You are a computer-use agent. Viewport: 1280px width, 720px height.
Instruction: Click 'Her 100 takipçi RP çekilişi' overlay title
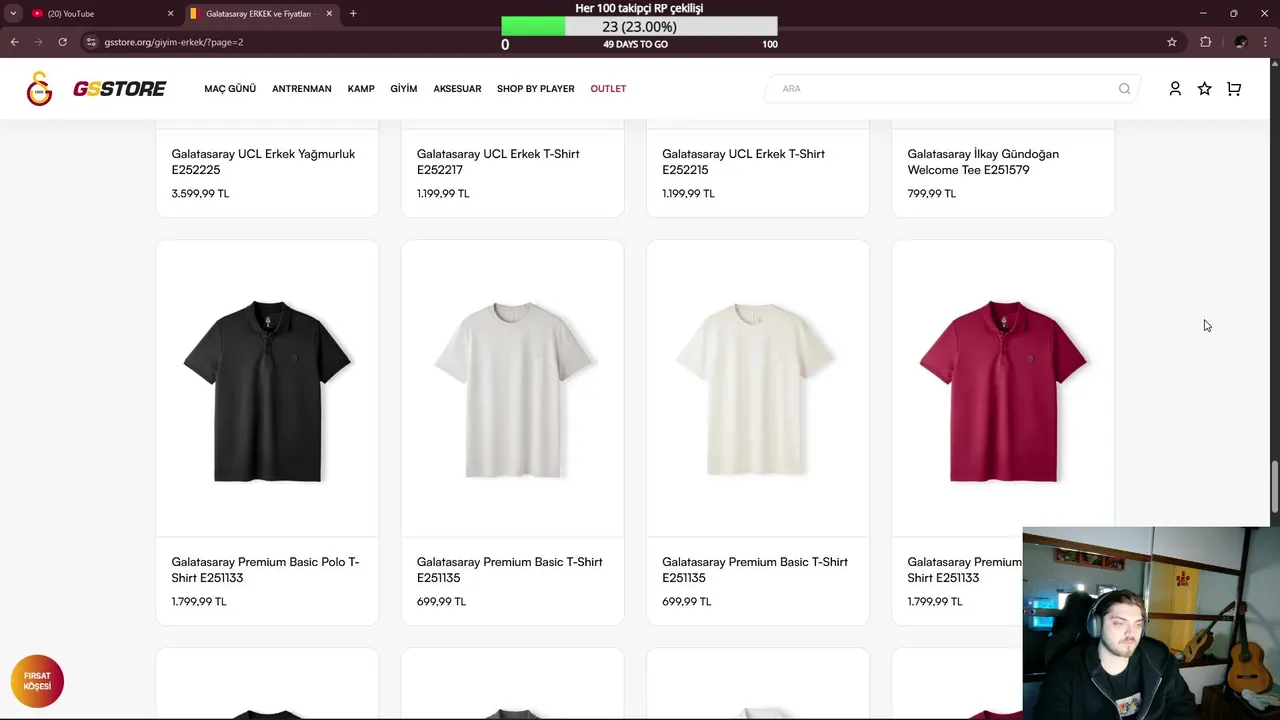pos(639,8)
